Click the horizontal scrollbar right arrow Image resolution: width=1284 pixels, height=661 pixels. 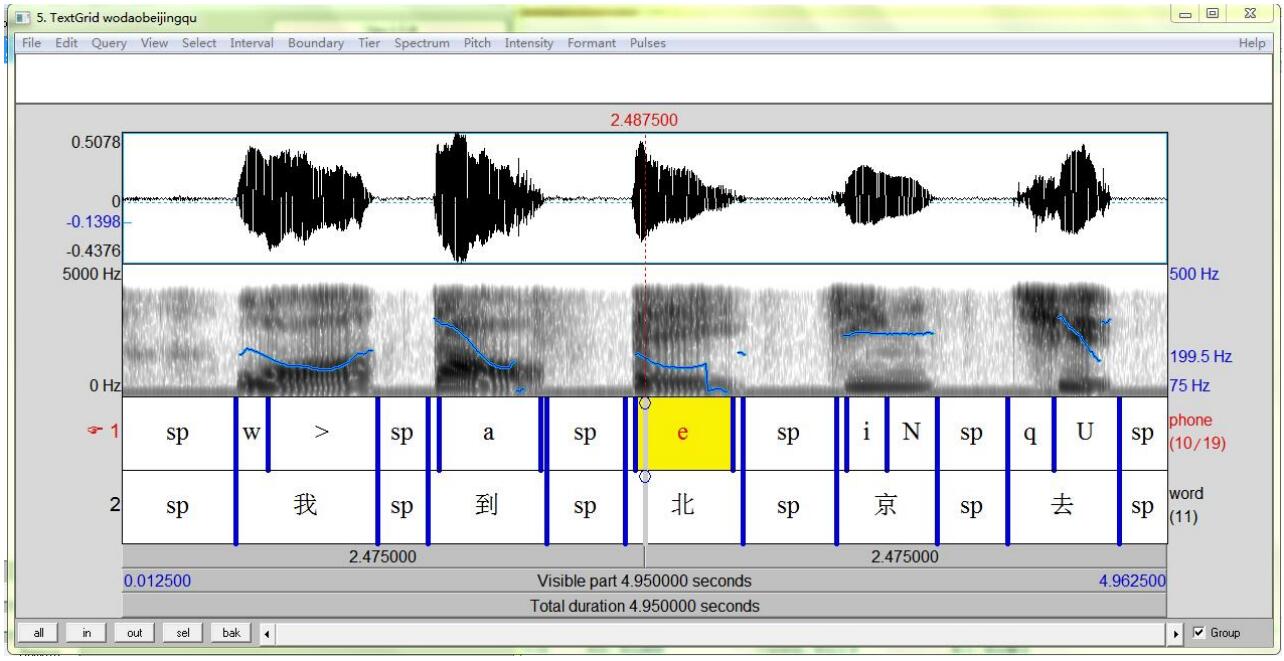pos(1176,633)
